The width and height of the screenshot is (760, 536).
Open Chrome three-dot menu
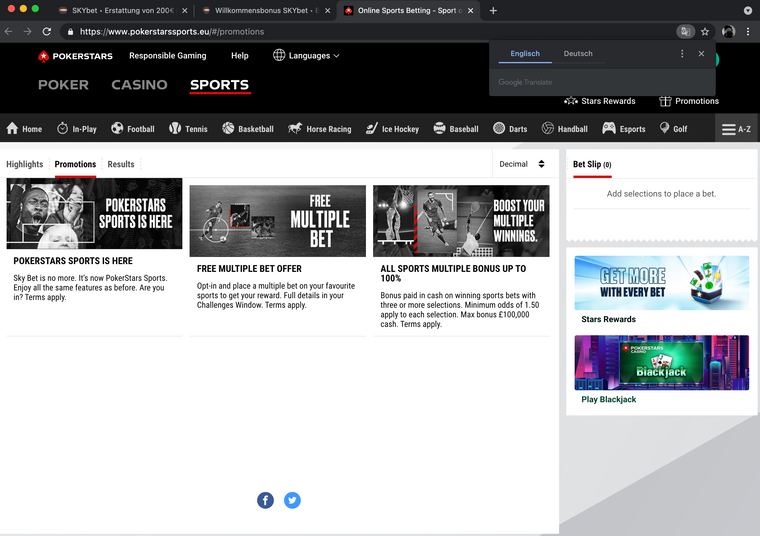coord(748,32)
